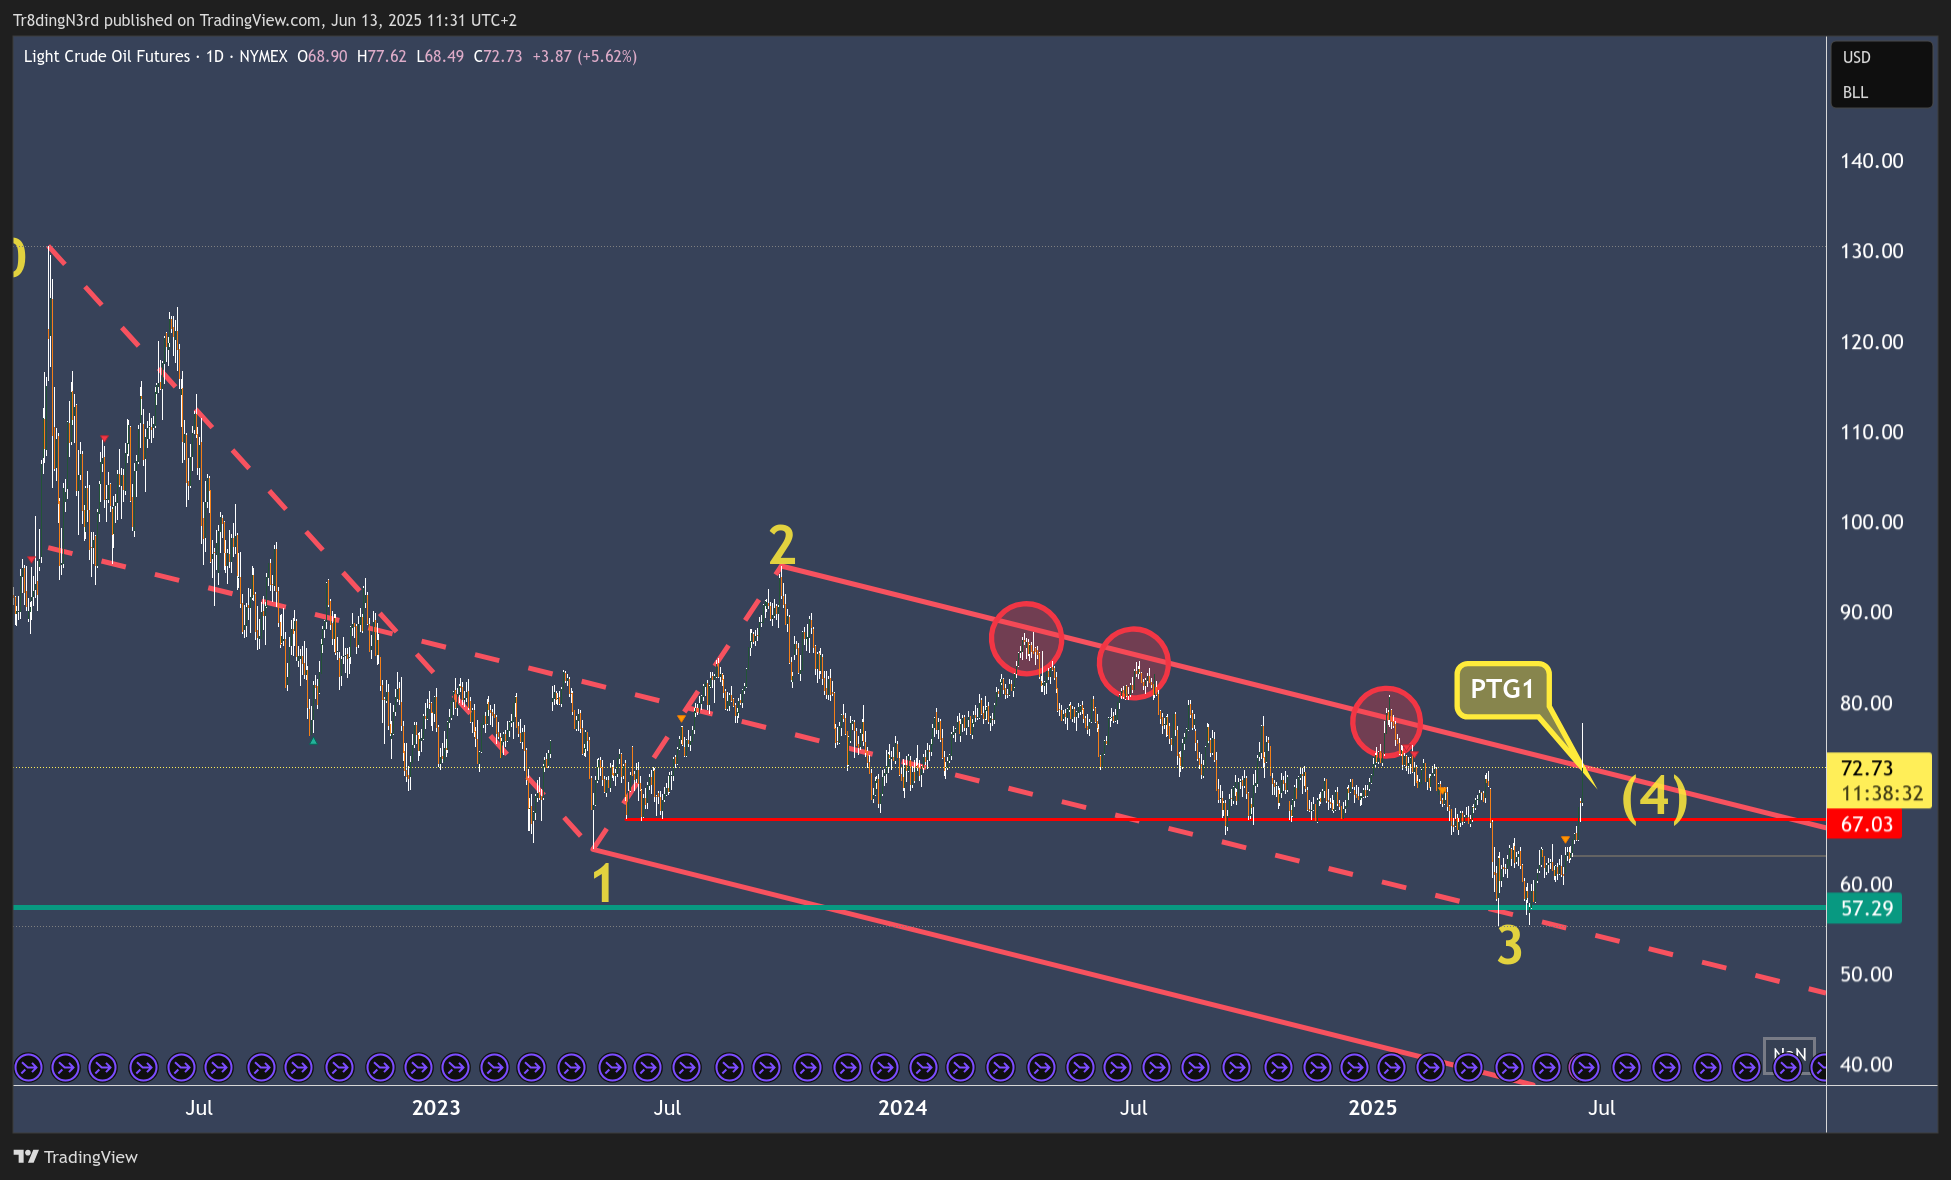This screenshot has width=1951, height=1180.
Task: Select the green 57.29 price label
Action: (1867, 908)
